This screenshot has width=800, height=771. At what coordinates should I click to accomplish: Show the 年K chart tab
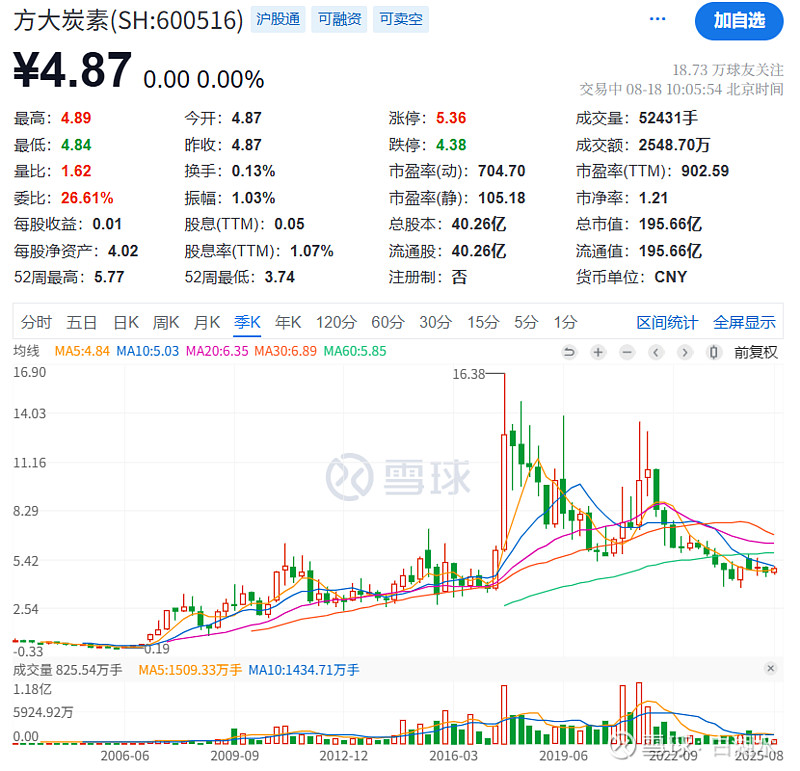coord(288,322)
